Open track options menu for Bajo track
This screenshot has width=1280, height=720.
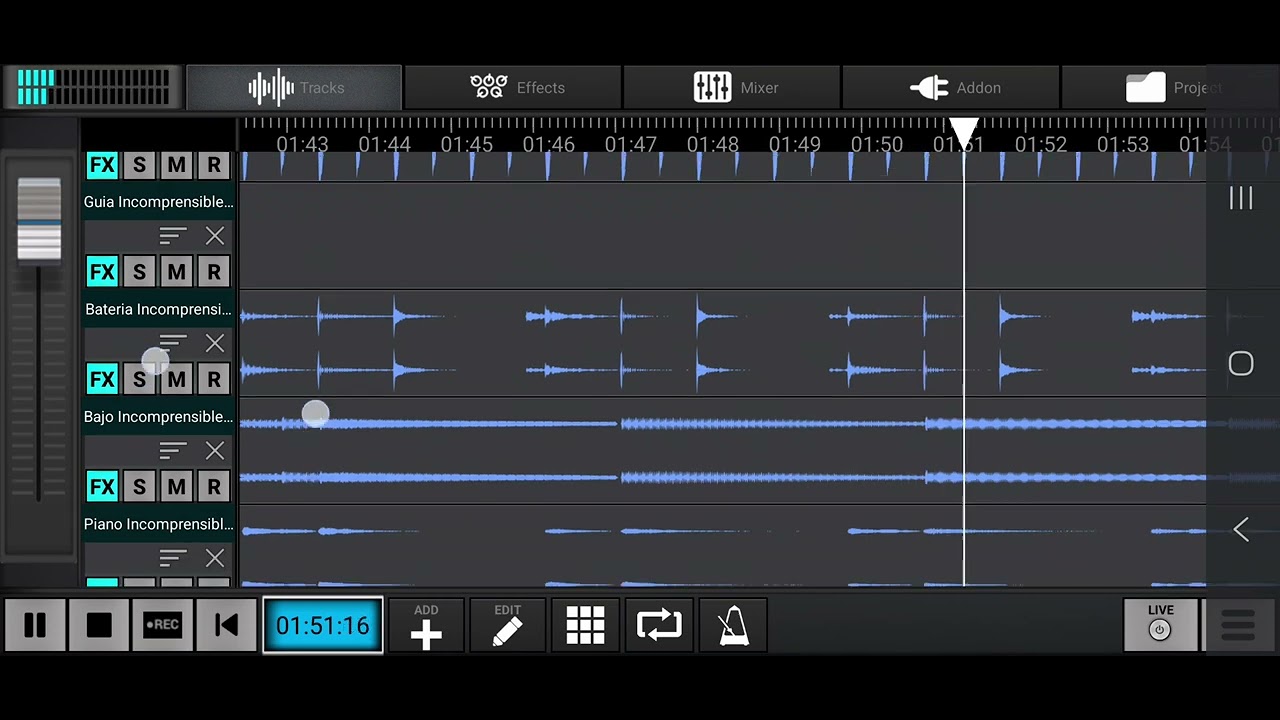point(173,451)
